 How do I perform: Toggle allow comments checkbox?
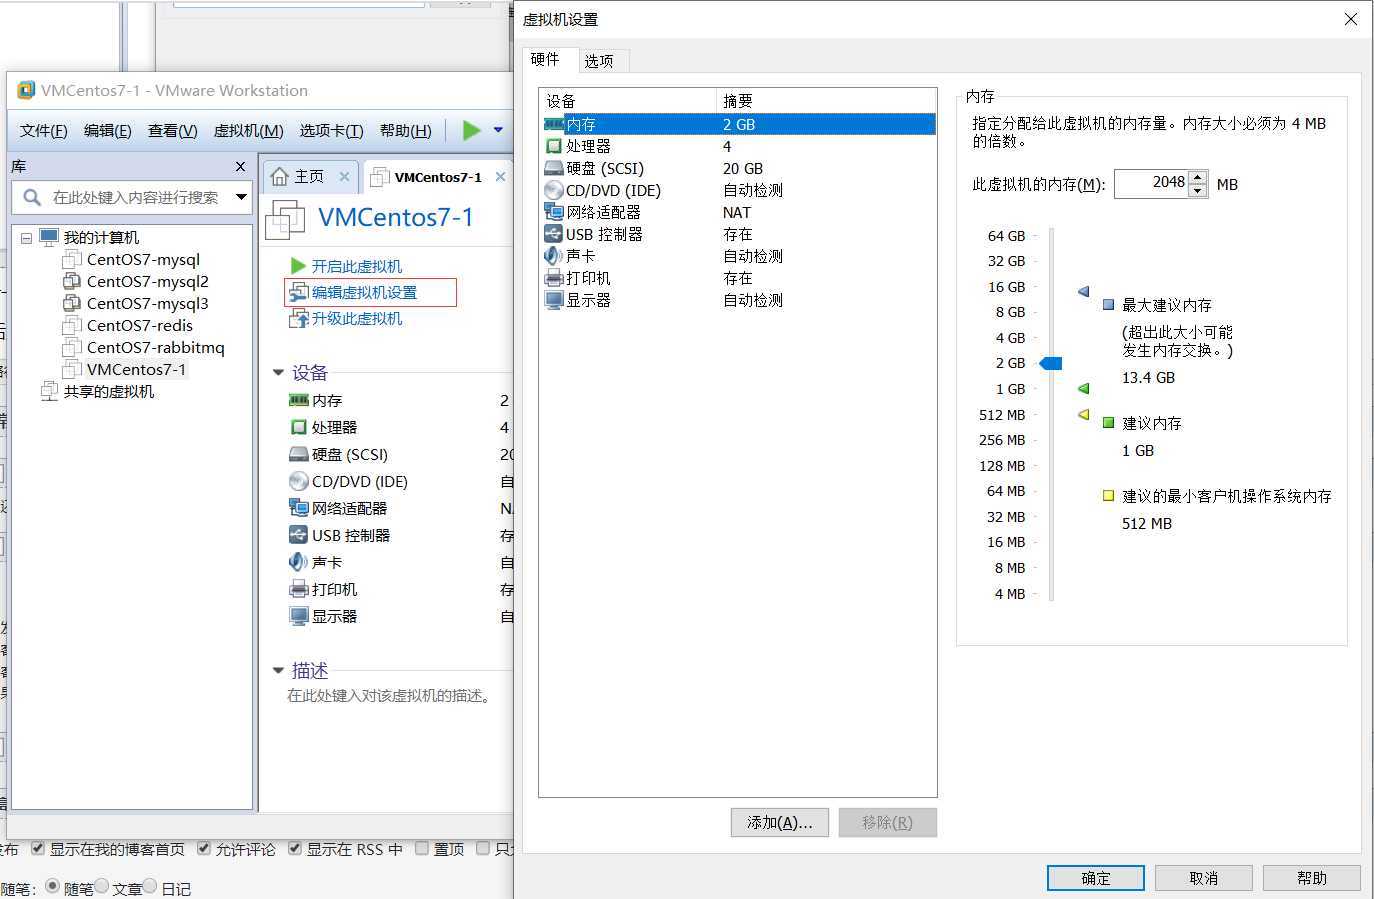click(204, 848)
